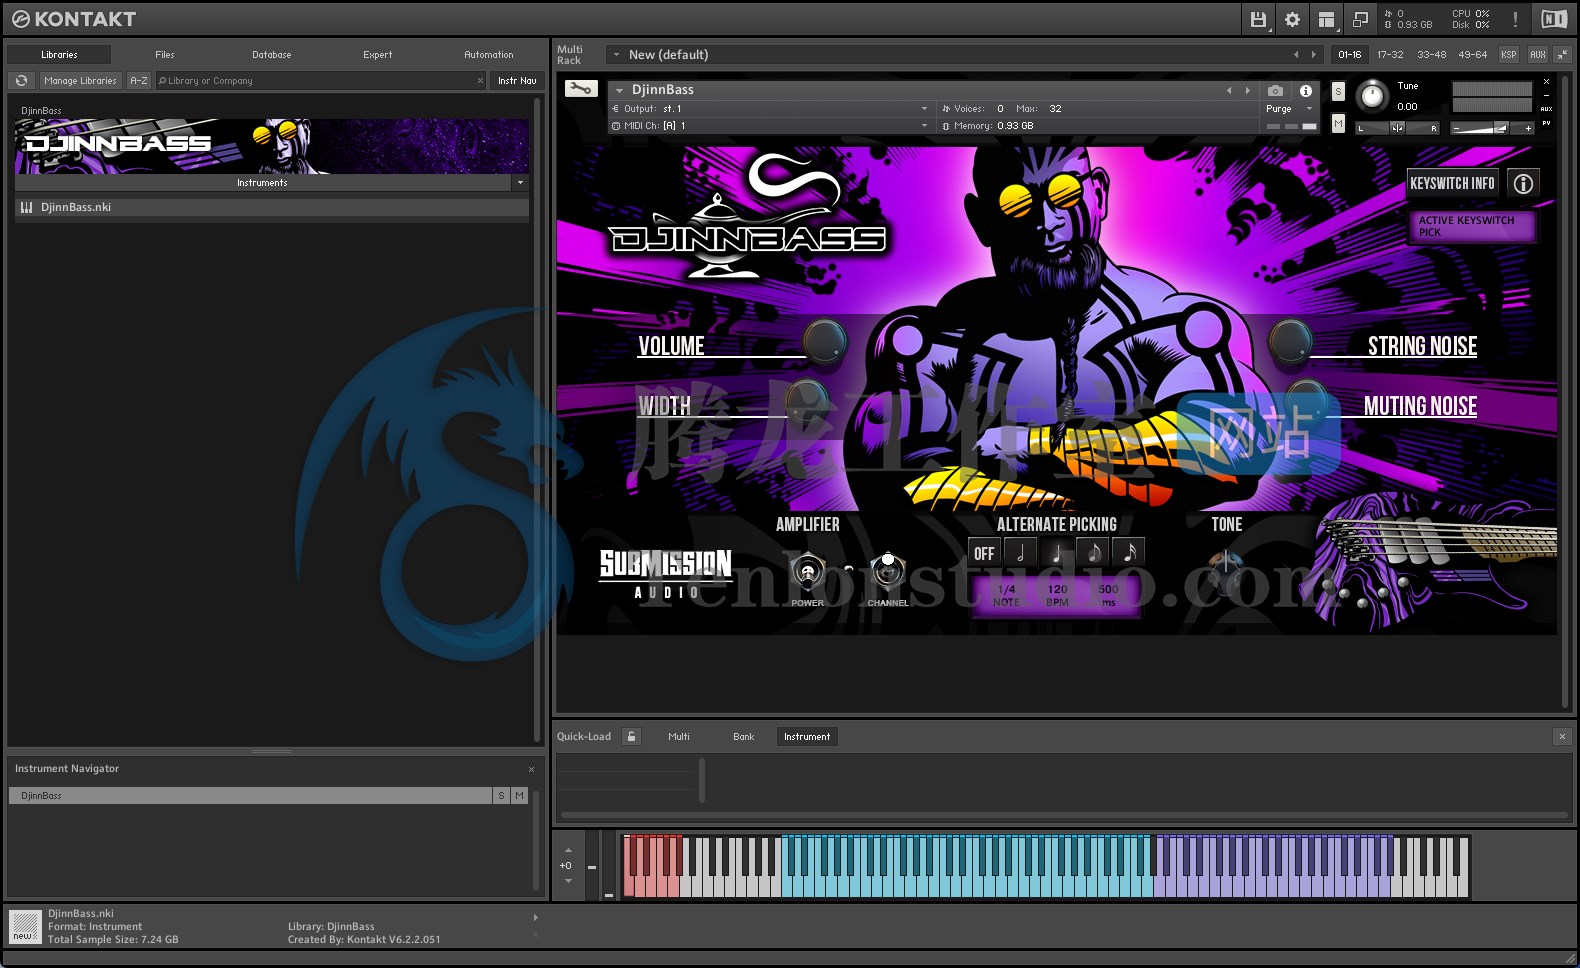The height and width of the screenshot is (968, 1580).
Task: Clear the library search field X
Action: (x=480, y=81)
